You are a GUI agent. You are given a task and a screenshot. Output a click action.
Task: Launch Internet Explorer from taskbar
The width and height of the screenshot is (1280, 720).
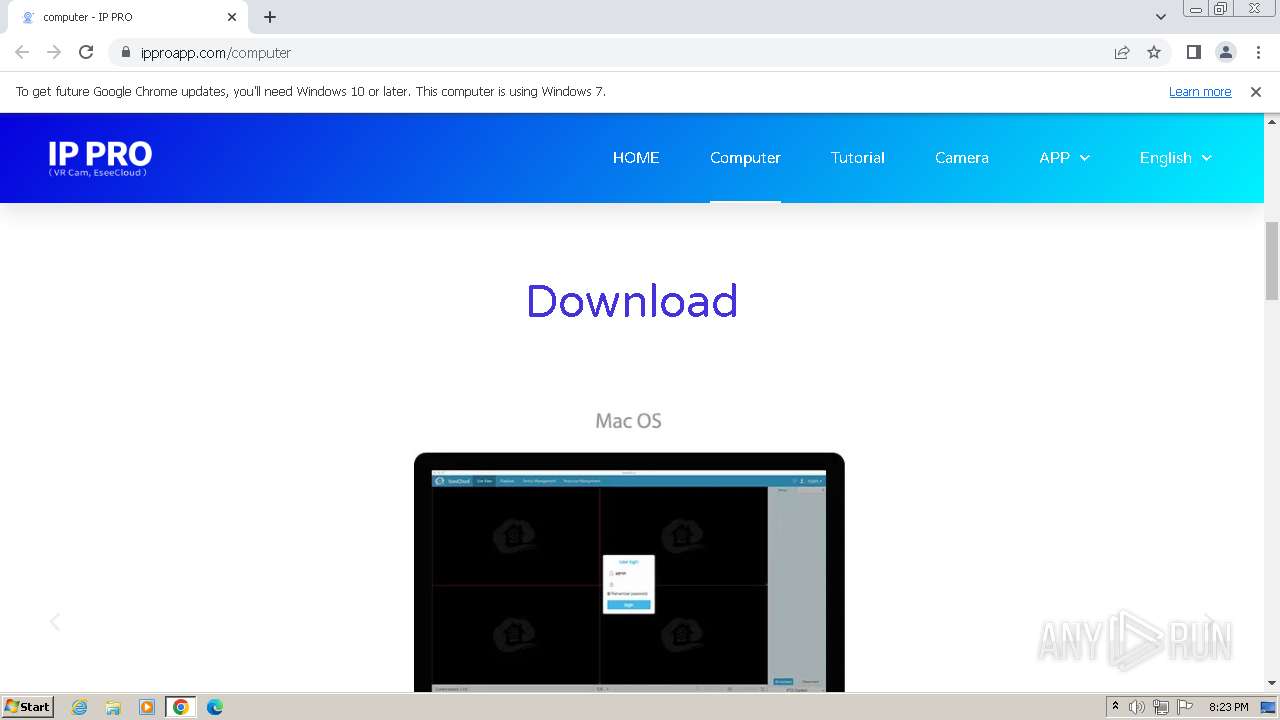80,707
